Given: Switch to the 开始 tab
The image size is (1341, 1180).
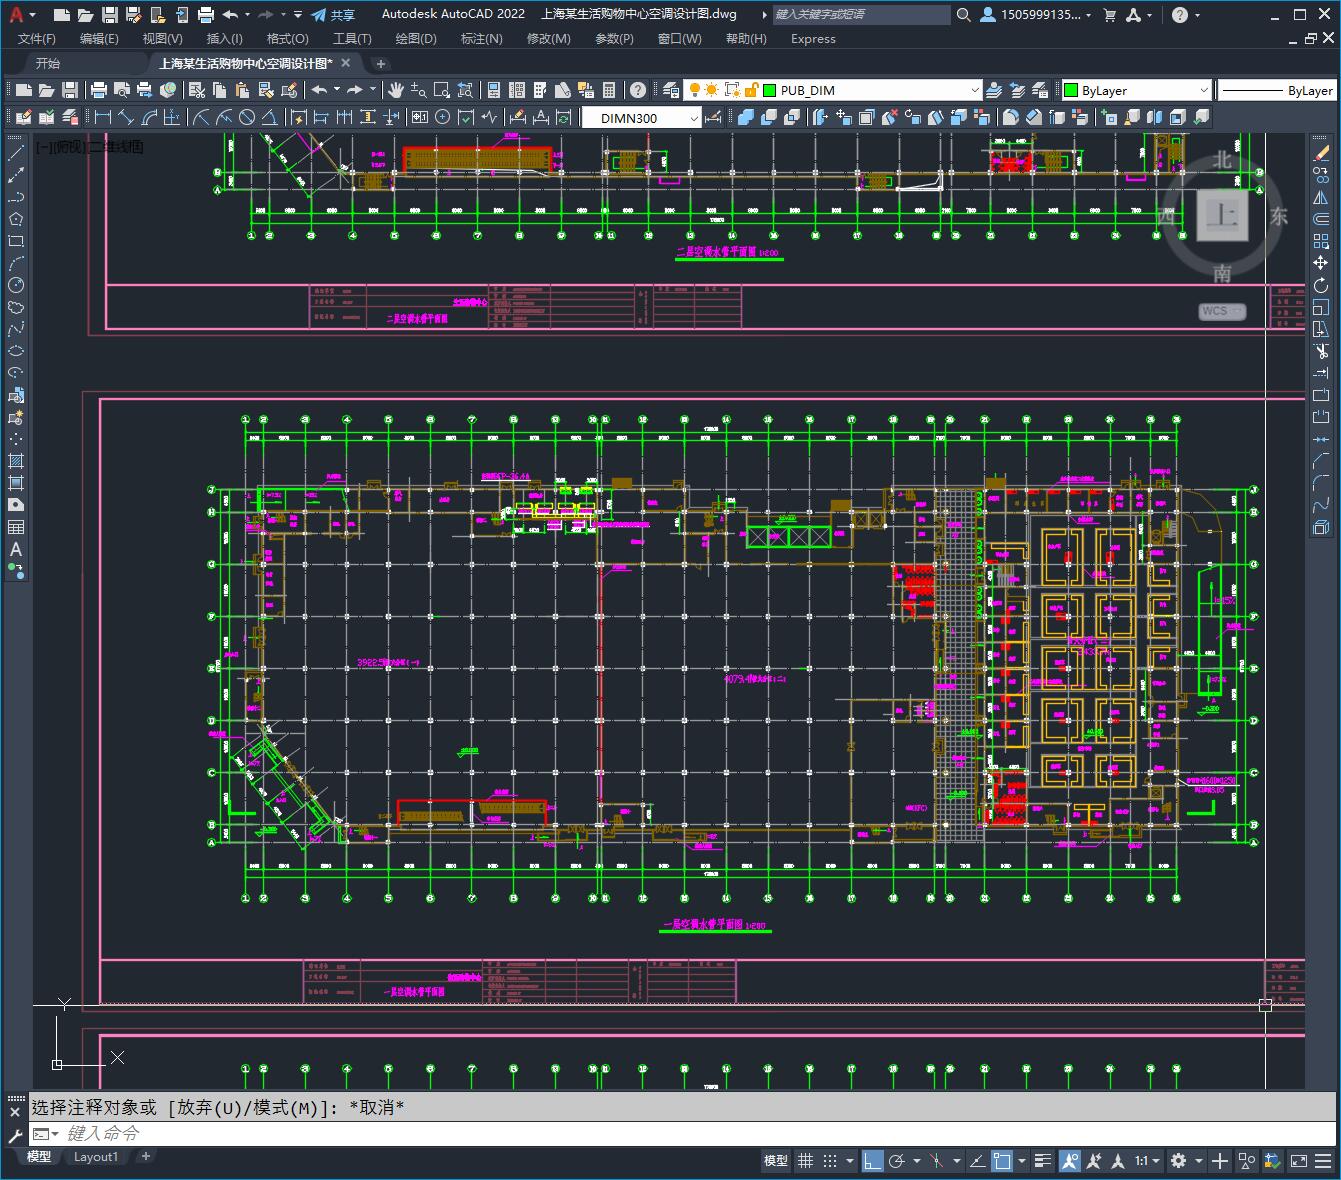Looking at the screenshot, I should pyautogui.click(x=48, y=63).
